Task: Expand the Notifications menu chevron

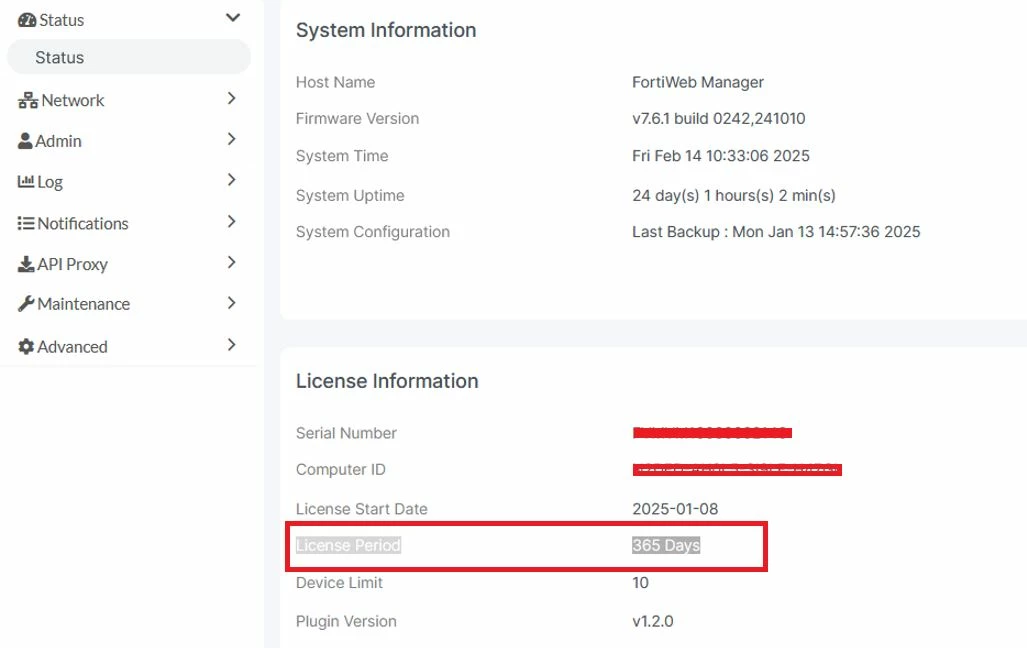Action: tap(231, 221)
